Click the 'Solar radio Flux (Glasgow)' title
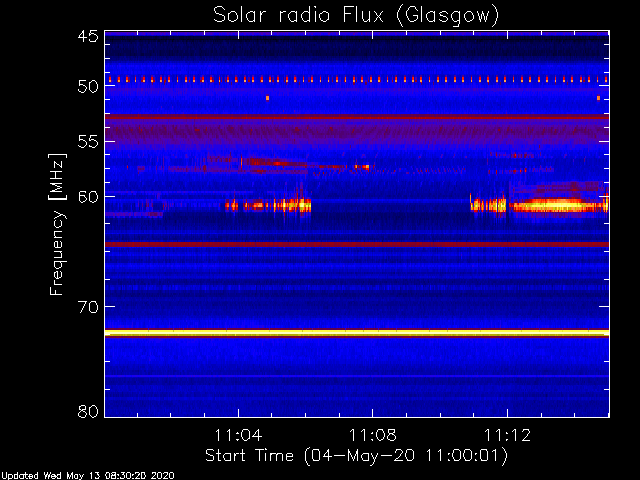The image size is (640, 480). tap(356, 16)
